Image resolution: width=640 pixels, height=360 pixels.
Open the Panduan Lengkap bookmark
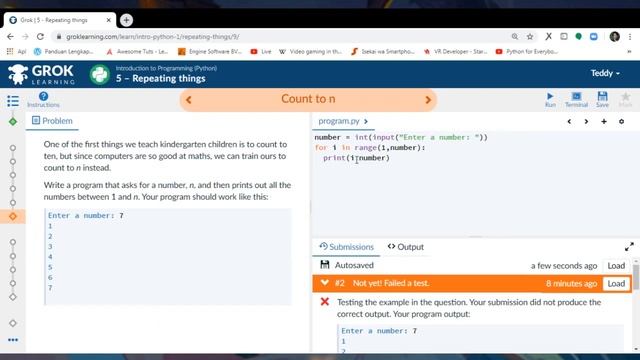tap(64, 51)
